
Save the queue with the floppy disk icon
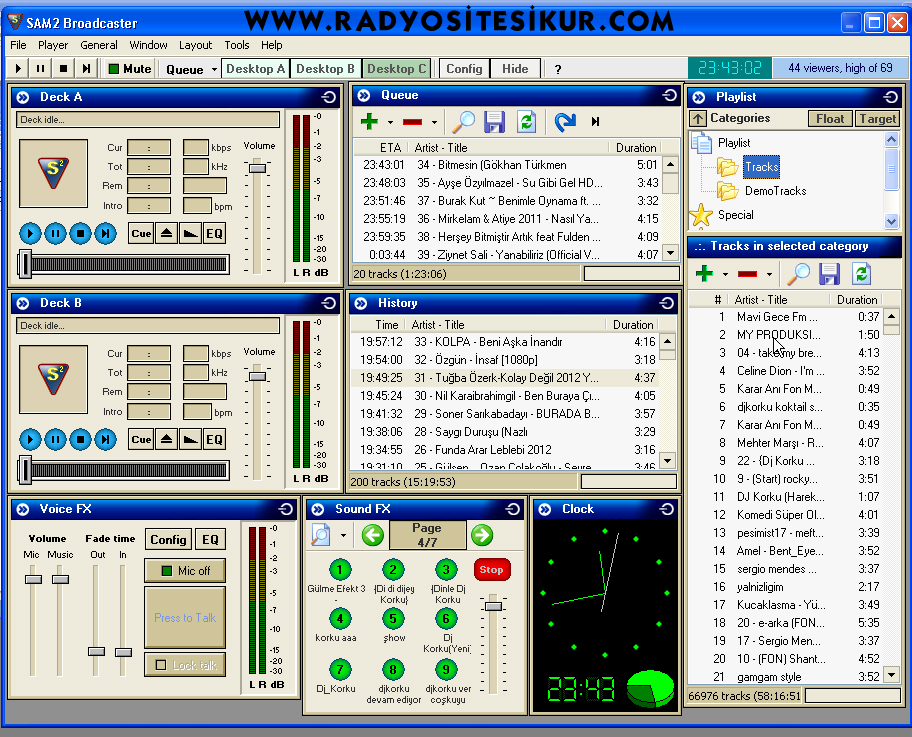[x=494, y=122]
